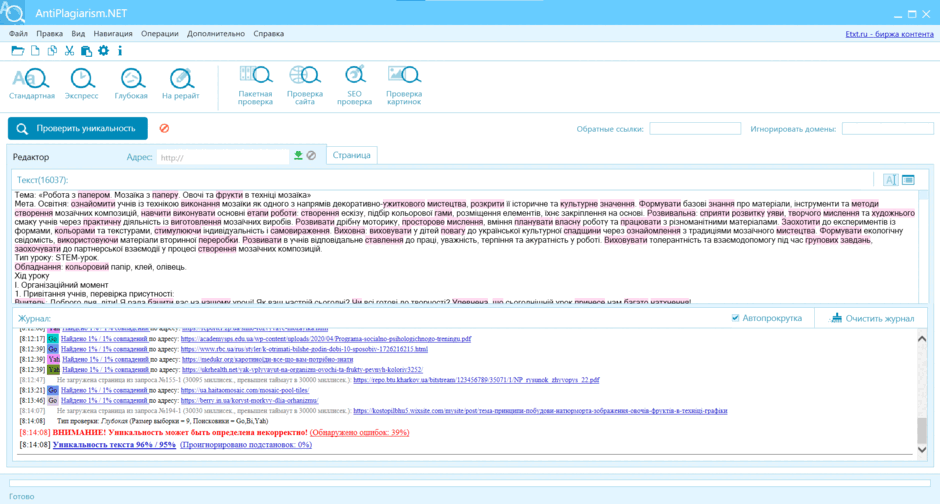Toggle the panel view icon in editor header
This screenshot has width=940, height=504.
pyautogui.click(x=908, y=180)
